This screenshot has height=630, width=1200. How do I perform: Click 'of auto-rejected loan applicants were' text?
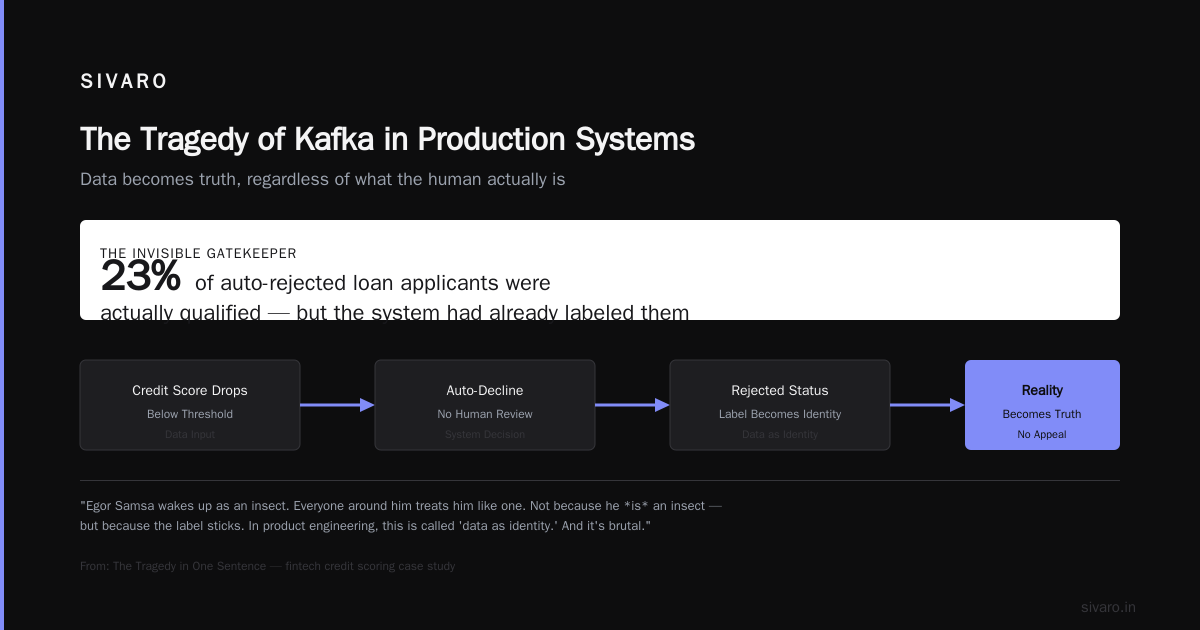pos(373,284)
